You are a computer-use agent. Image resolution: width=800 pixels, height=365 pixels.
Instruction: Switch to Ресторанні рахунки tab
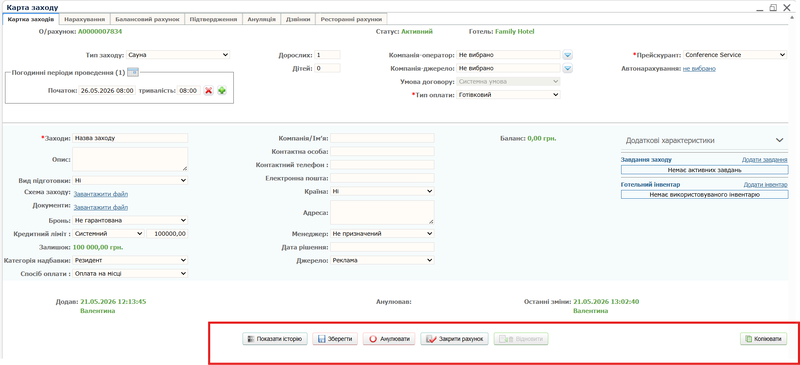tap(352, 19)
